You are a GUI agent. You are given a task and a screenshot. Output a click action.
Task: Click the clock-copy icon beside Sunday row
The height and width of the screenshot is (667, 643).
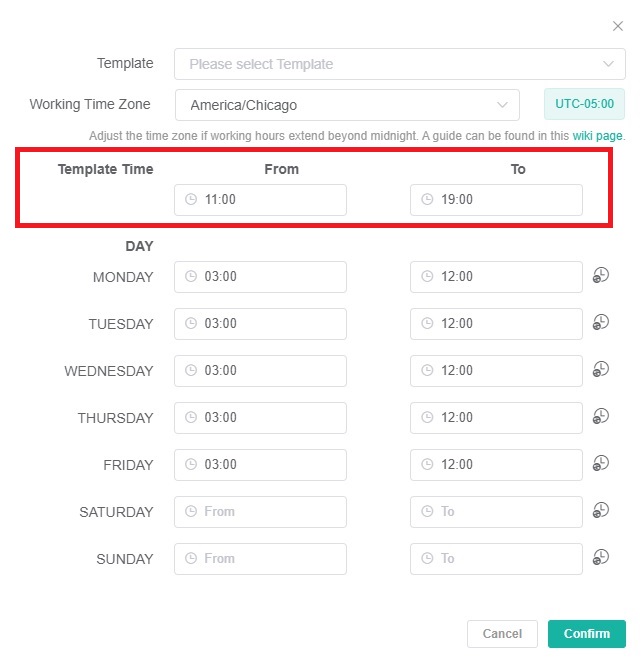point(601,558)
